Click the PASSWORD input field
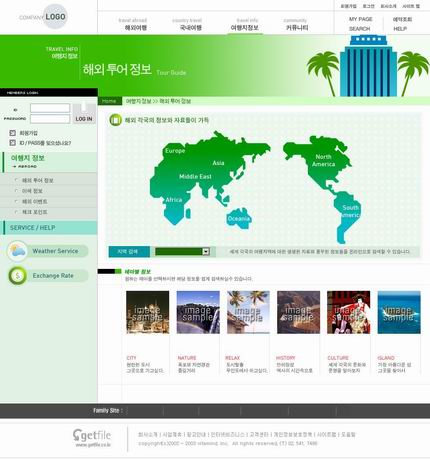The image size is (430, 459). pos(50,119)
